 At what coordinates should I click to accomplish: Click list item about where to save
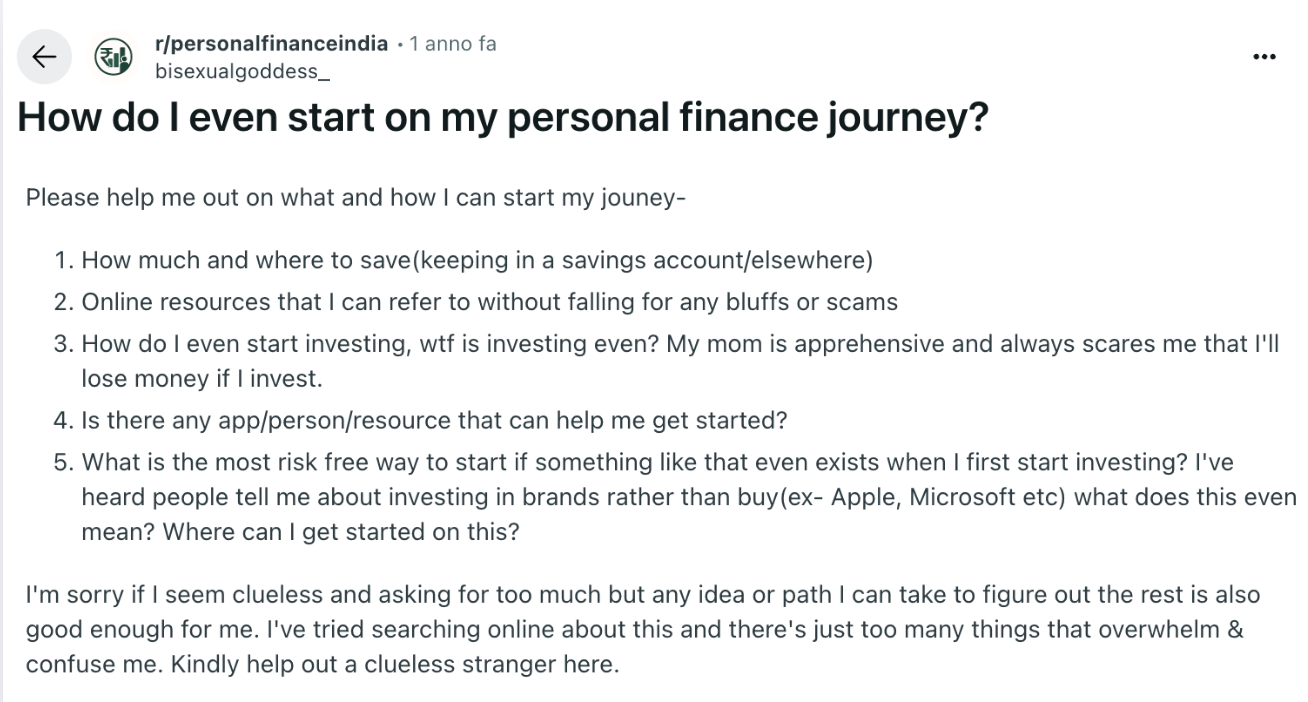pos(477,262)
